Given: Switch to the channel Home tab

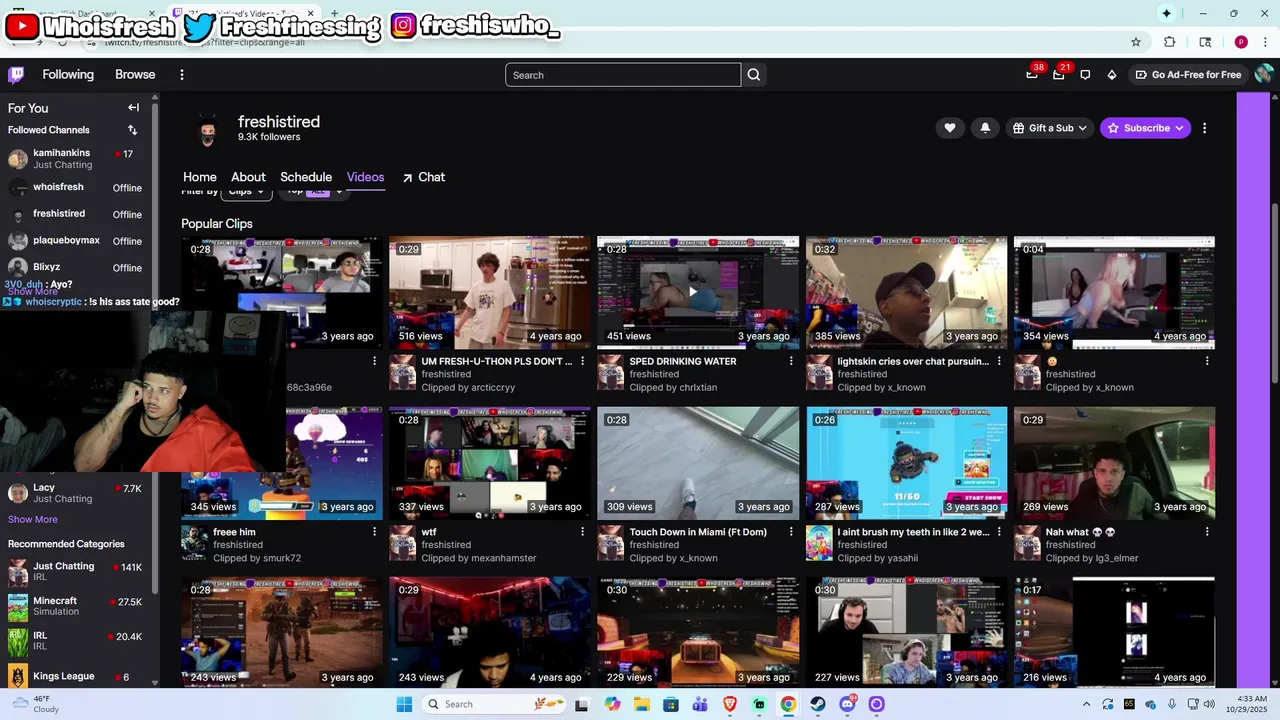Looking at the screenshot, I should (200, 177).
